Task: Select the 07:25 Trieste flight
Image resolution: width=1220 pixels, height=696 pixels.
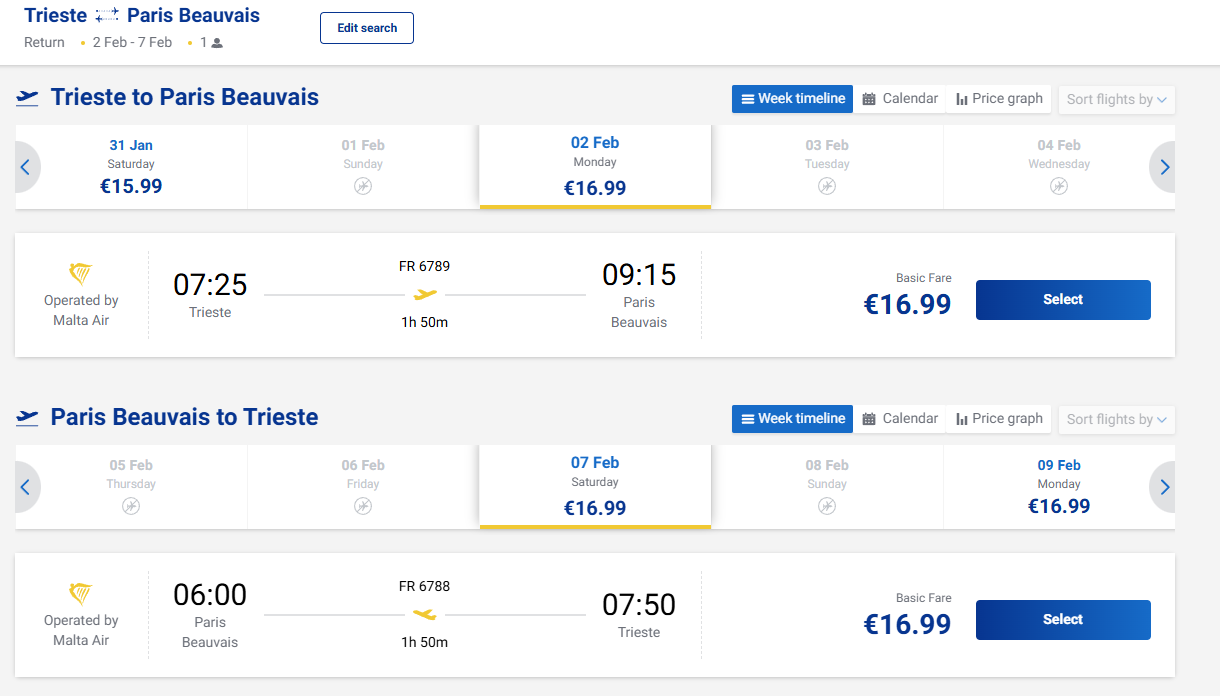Action: coord(1062,300)
